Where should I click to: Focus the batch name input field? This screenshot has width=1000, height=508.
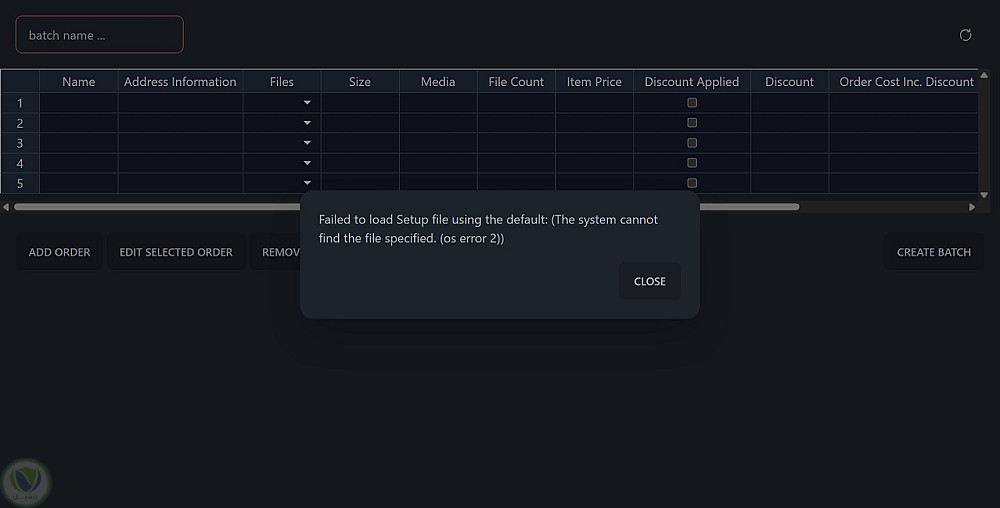coord(100,35)
